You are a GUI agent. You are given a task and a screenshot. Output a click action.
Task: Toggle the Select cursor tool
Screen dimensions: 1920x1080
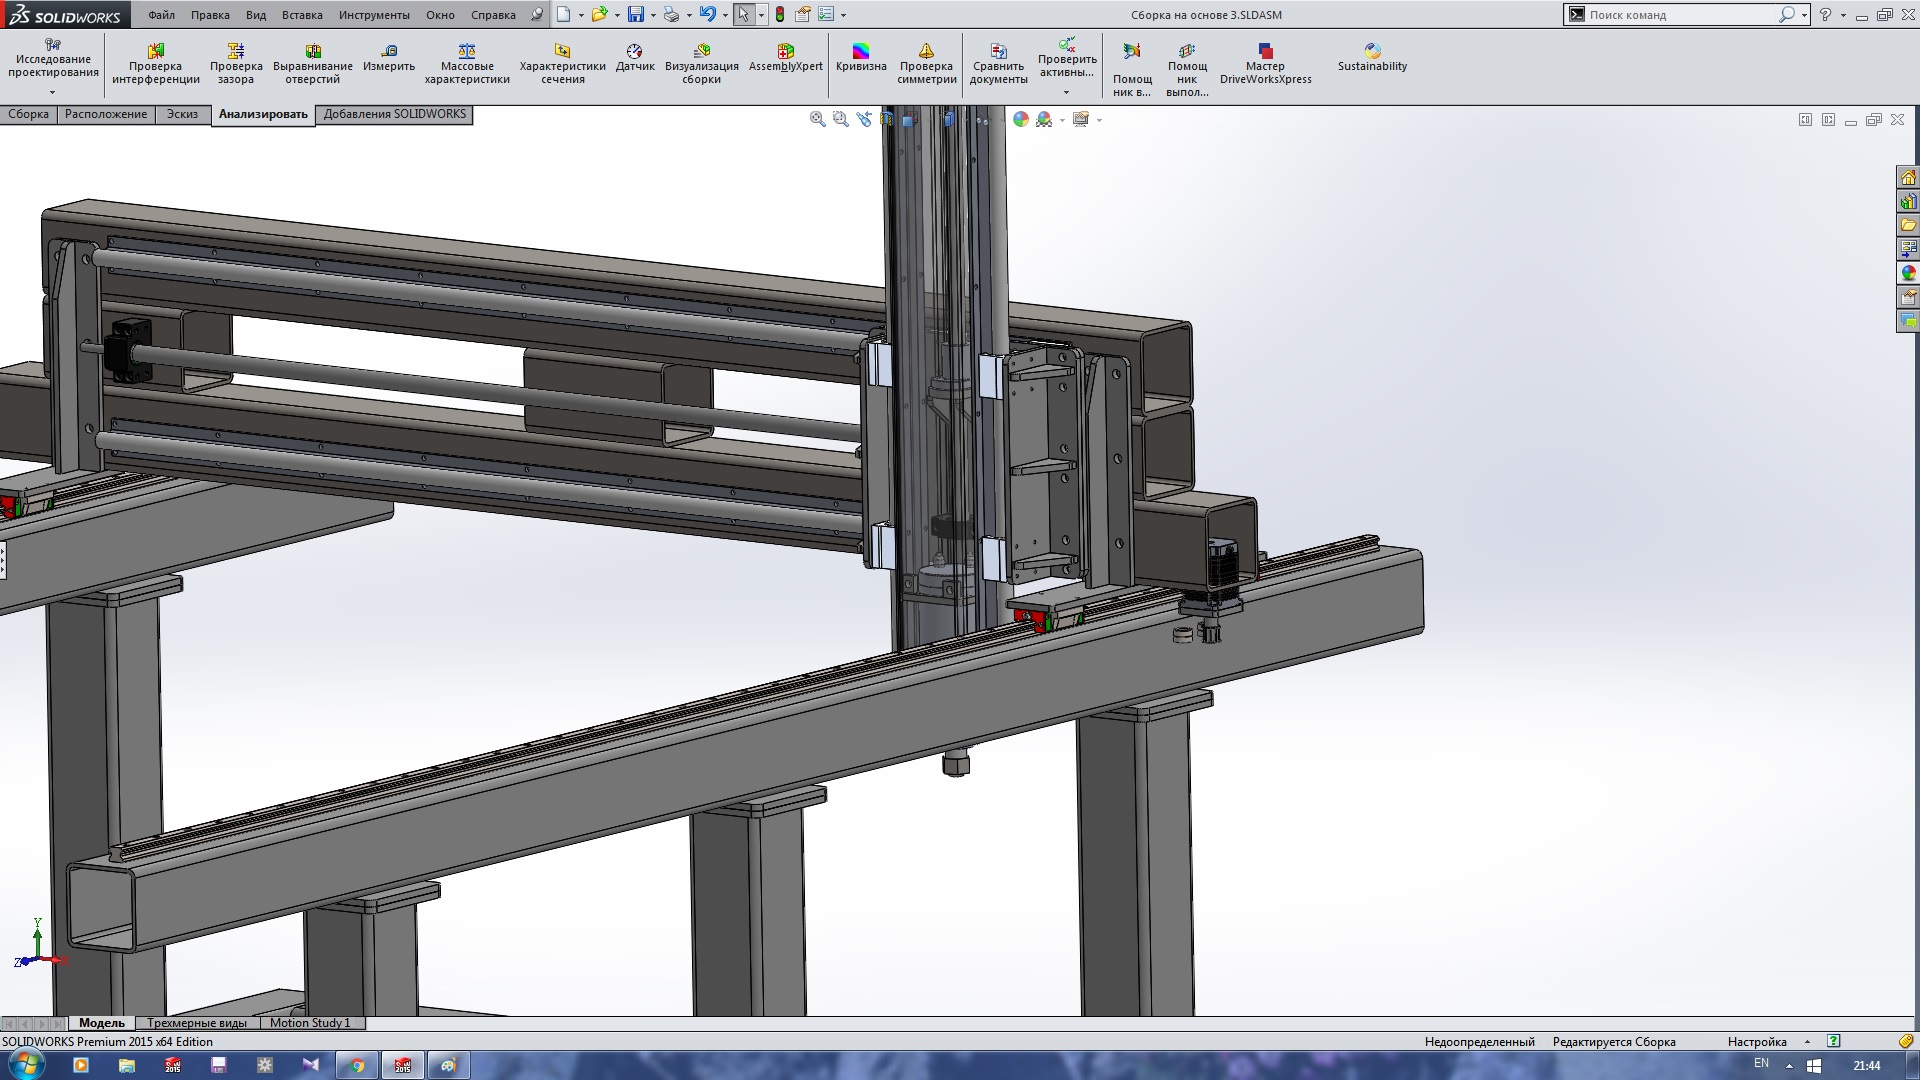(x=743, y=15)
